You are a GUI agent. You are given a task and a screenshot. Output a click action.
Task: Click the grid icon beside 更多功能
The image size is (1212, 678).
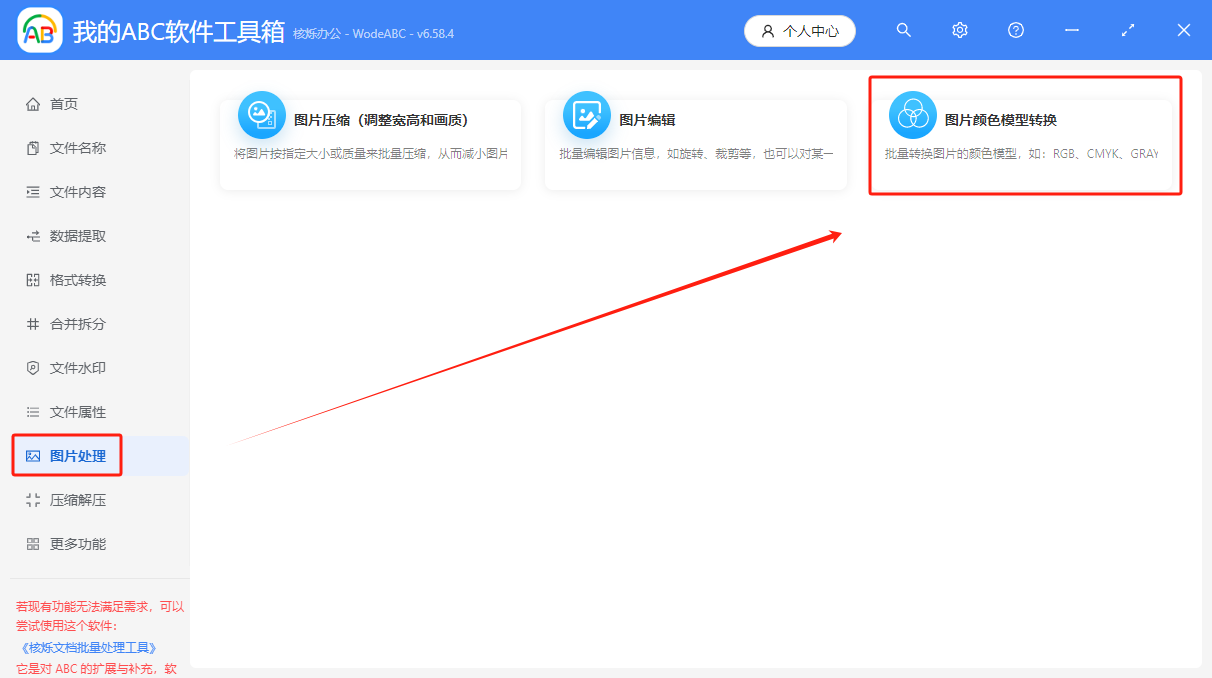[33, 544]
